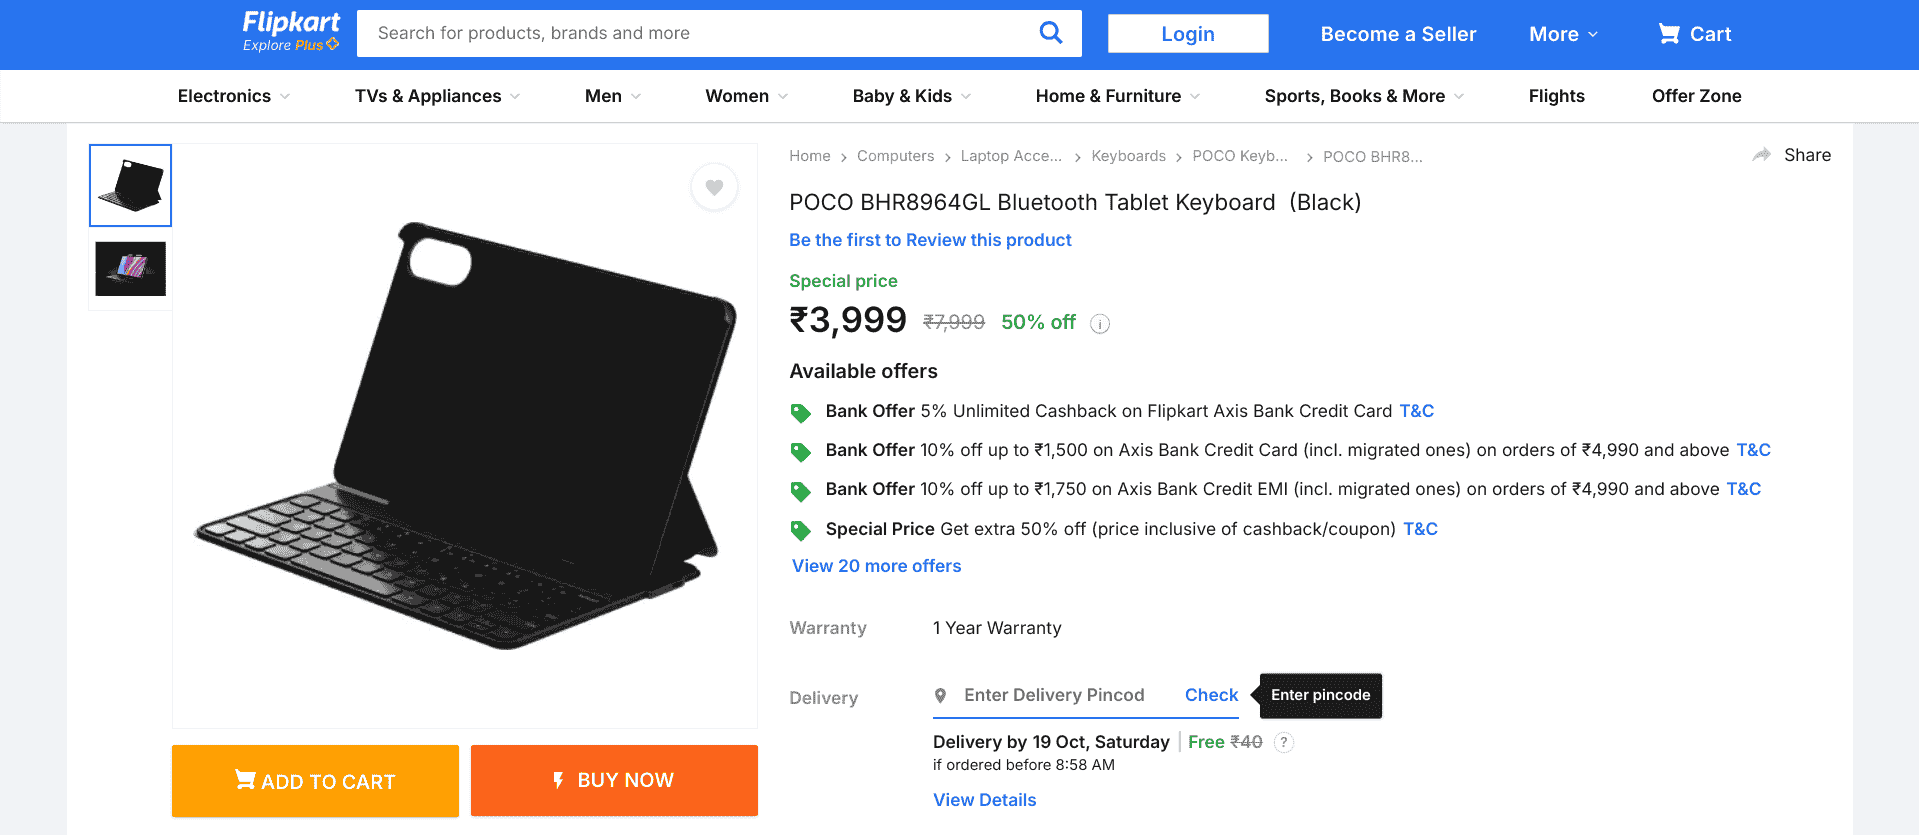Open View 20 more offers link
1919x835 pixels.
pyautogui.click(x=876, y=566)
